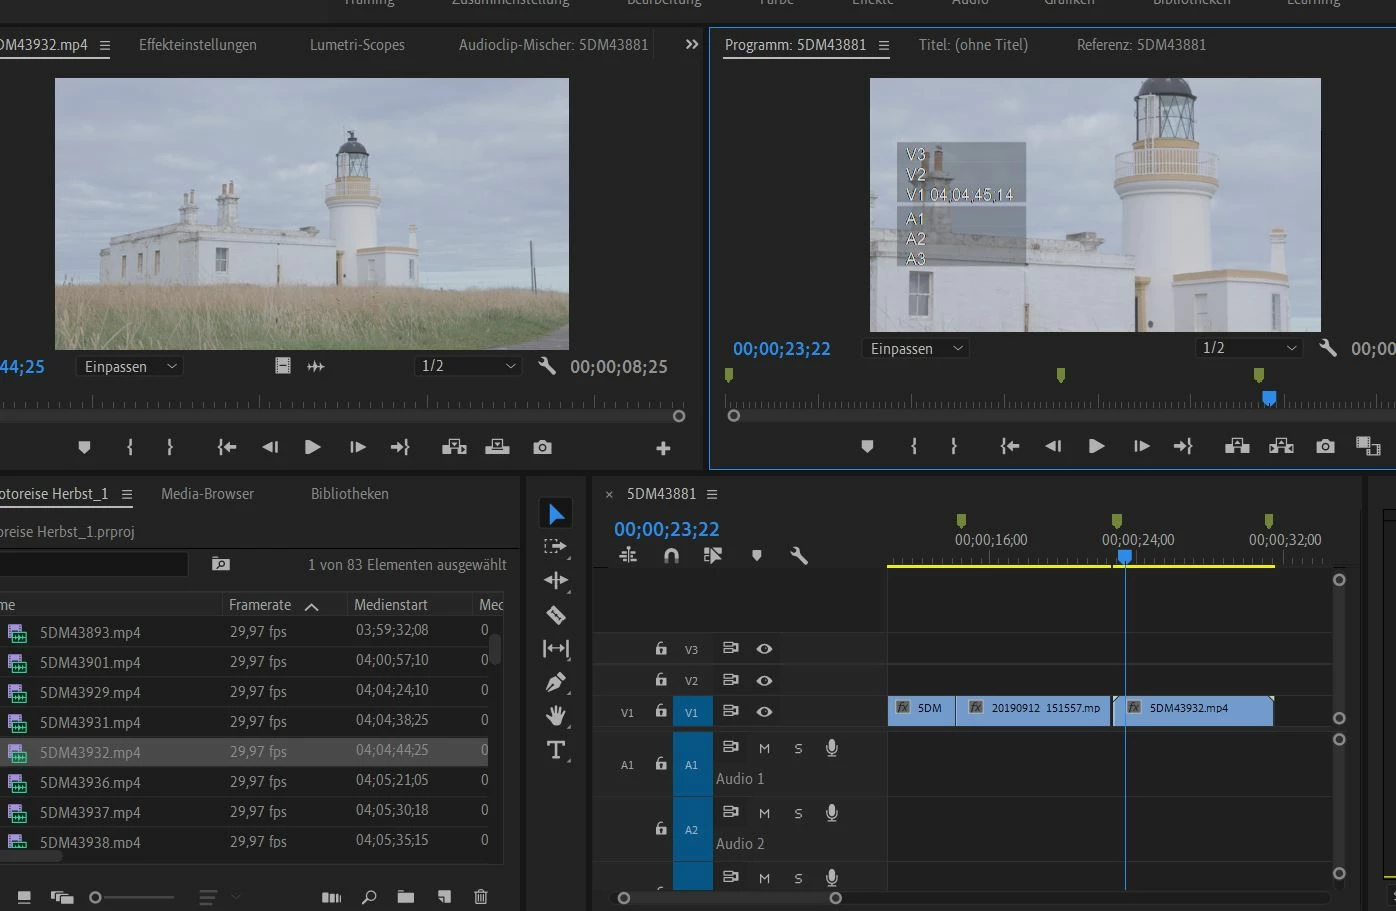Select the Ripple Edit tool
This screenshot has width=1396, height=911.
pos(556,581)
